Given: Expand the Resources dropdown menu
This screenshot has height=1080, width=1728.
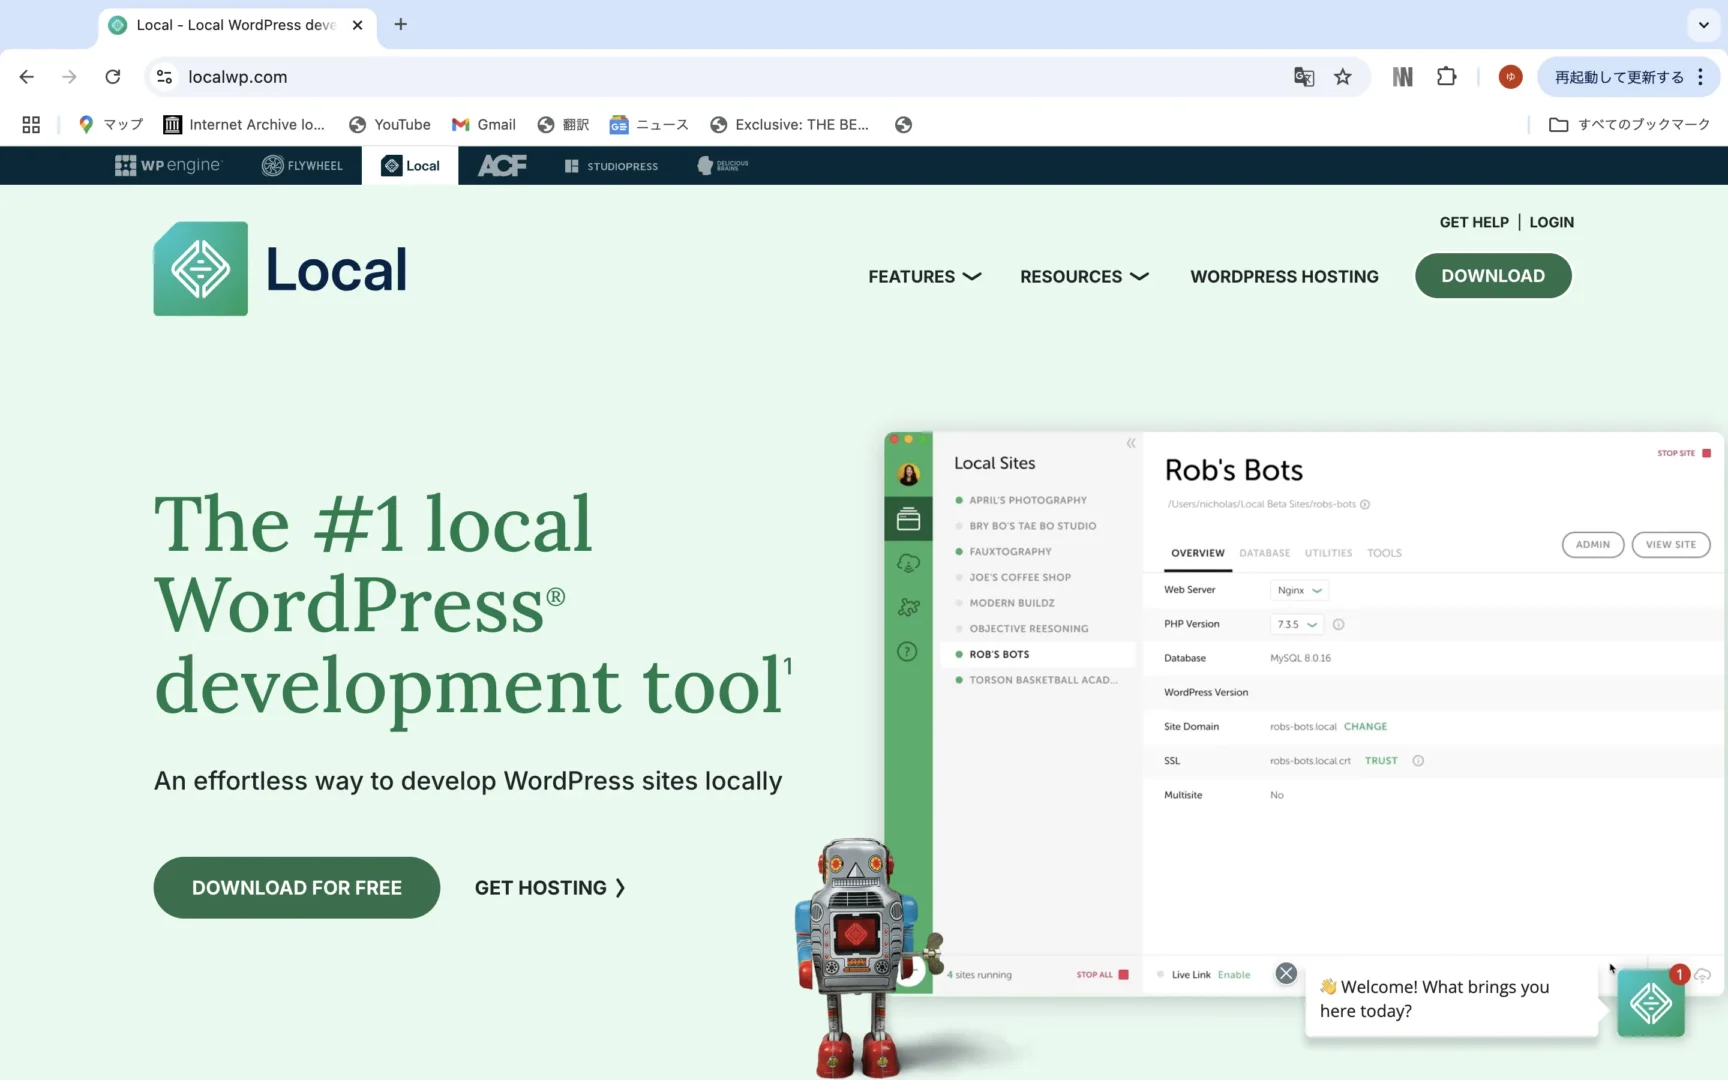Looking at the screenshot, I should click(x=1084, y=277).
